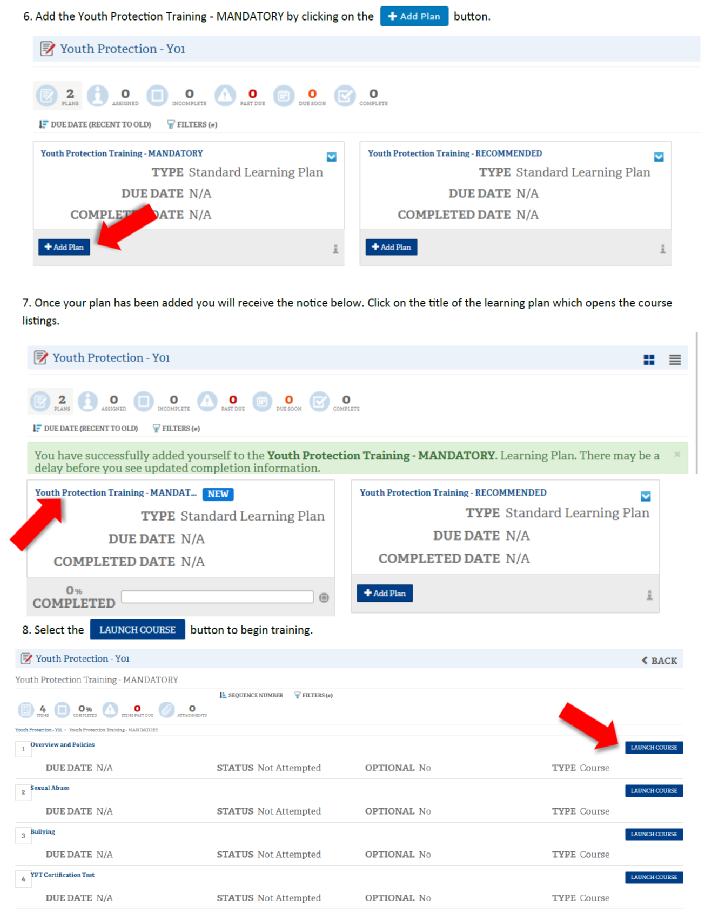Go back using the Back link

click(659, 660)
